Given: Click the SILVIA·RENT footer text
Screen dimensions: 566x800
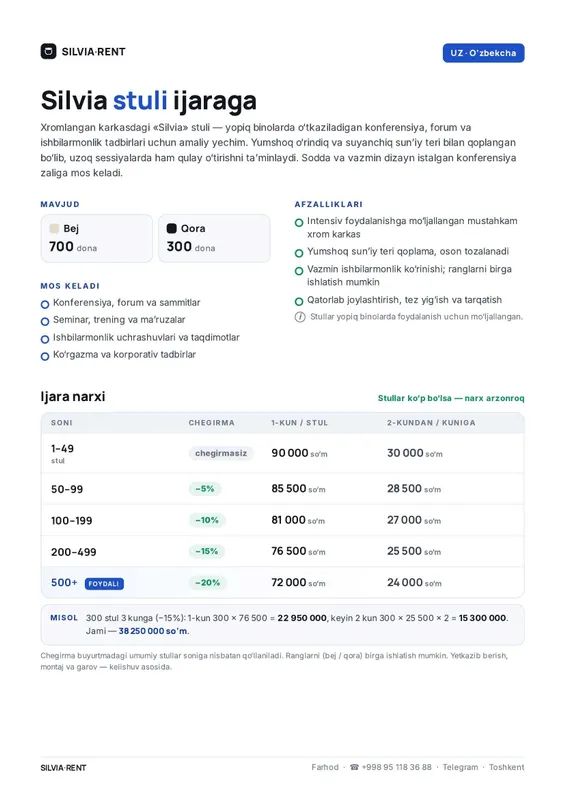Looking at the screenshot, I should pyautogui.click(x=63, y=768).
